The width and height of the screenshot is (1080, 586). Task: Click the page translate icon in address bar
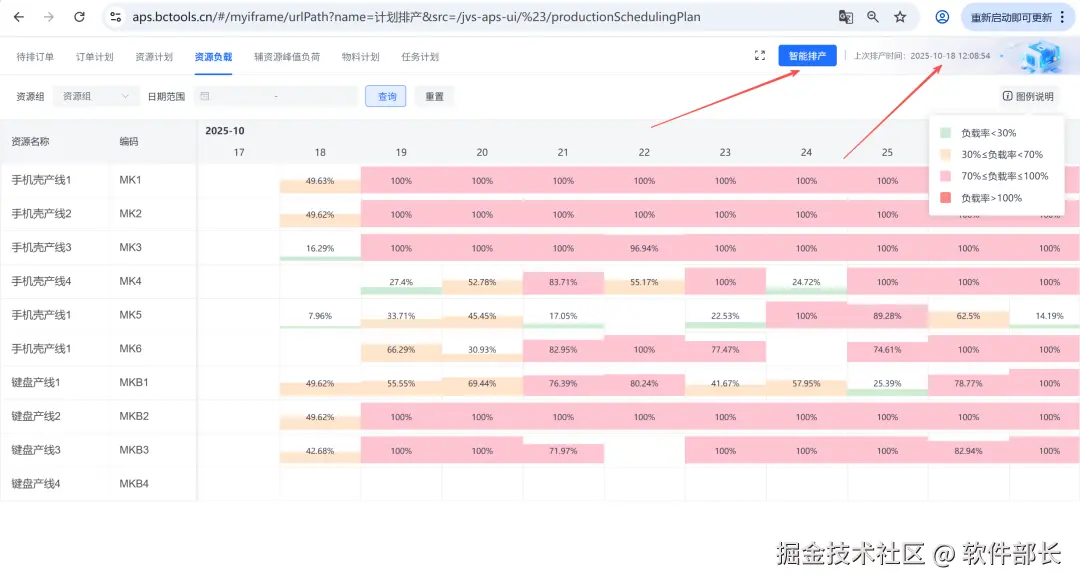click(x=845, y=17)
